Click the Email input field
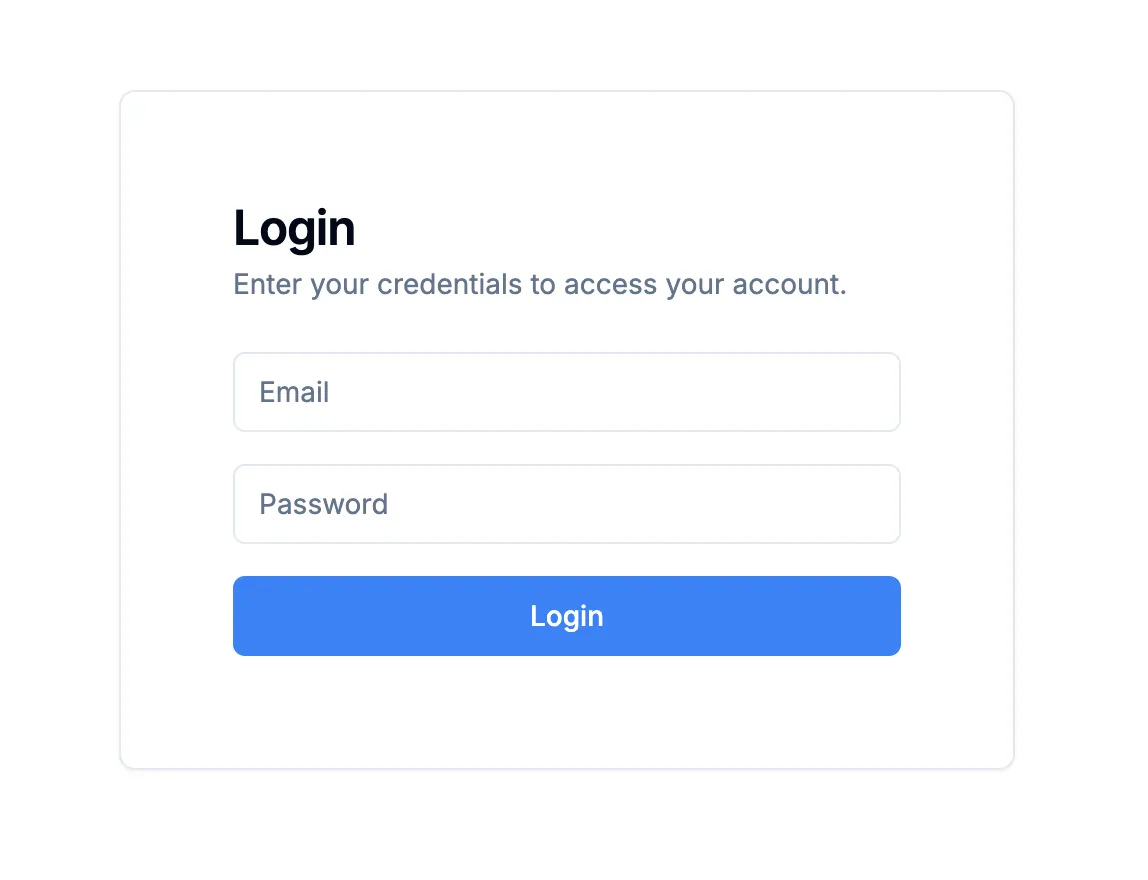Image resolution: width=1148 pixels, height=880 pixels. tap(567, 392)
